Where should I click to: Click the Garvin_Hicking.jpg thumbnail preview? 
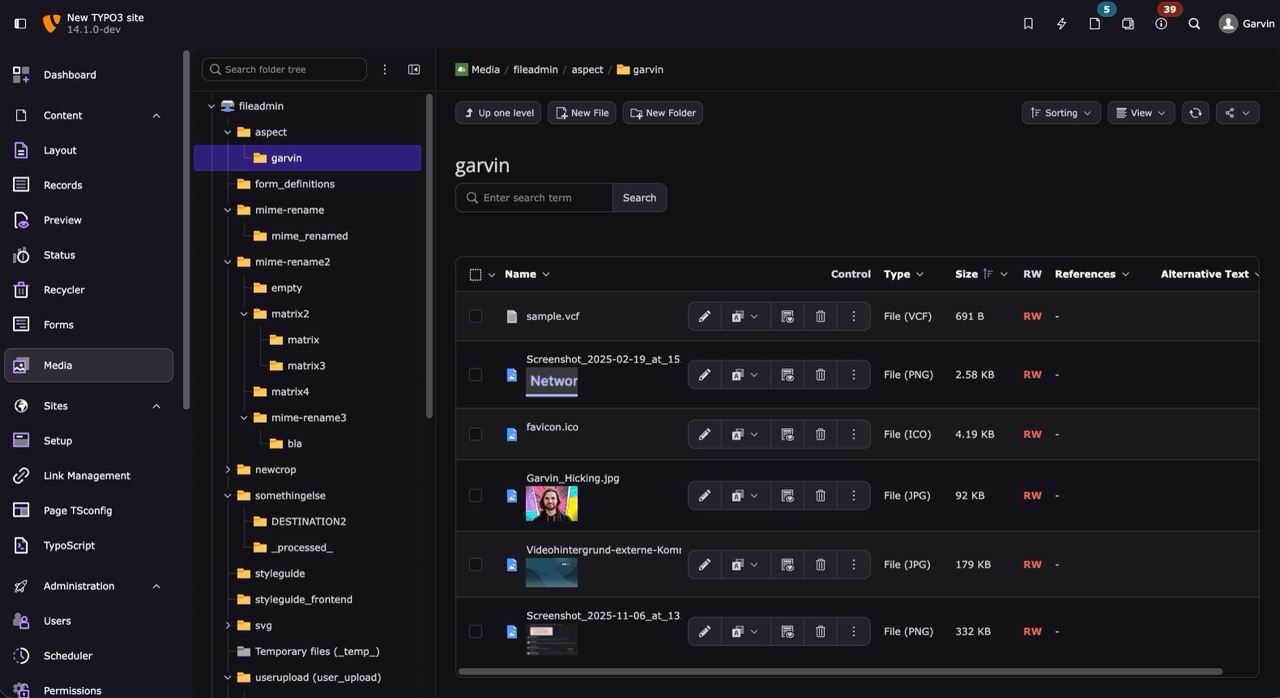[x=551, y=504]
